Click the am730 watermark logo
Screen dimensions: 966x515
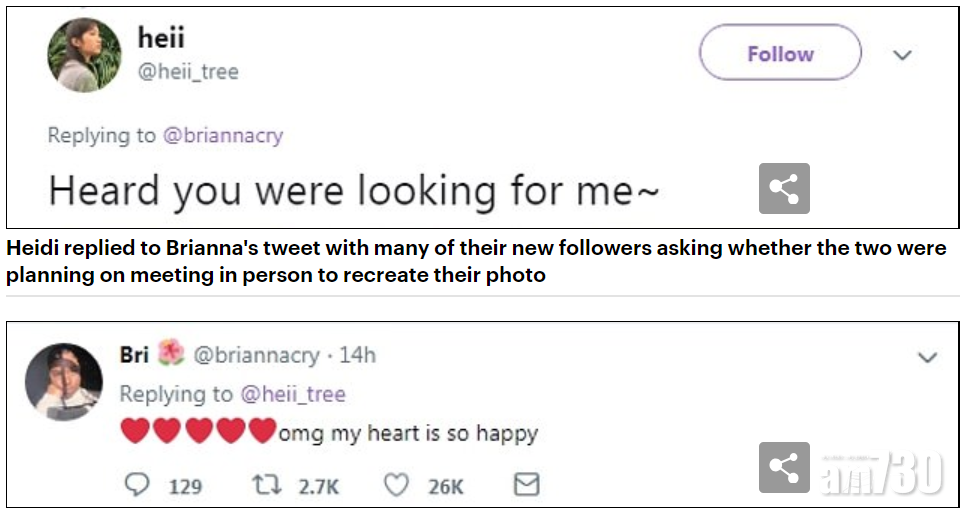click(882, 470)
